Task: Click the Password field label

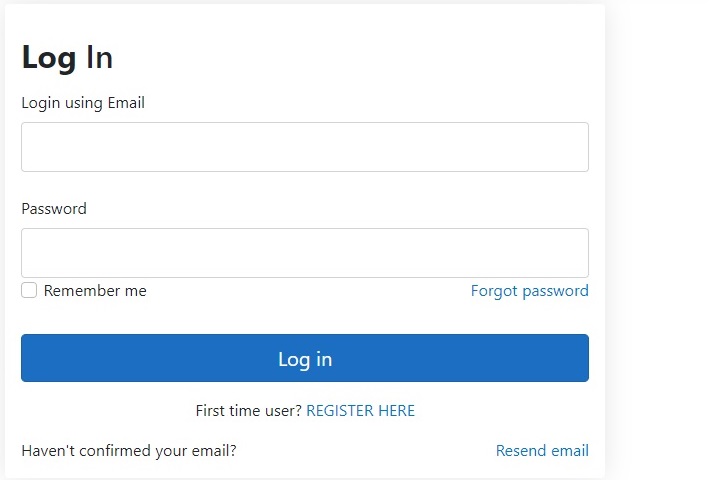Action: tap(54, 209)
